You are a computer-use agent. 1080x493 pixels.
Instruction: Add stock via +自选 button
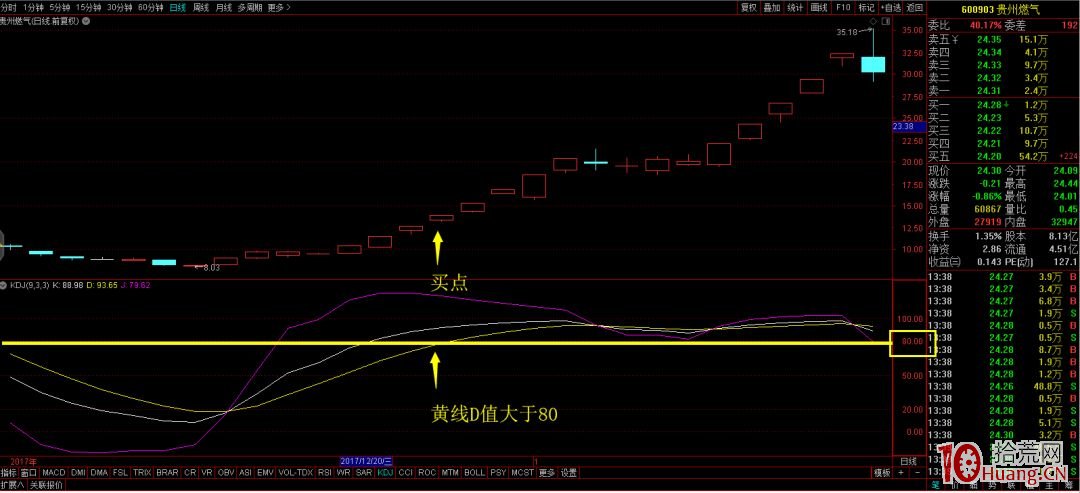[890, 8]
